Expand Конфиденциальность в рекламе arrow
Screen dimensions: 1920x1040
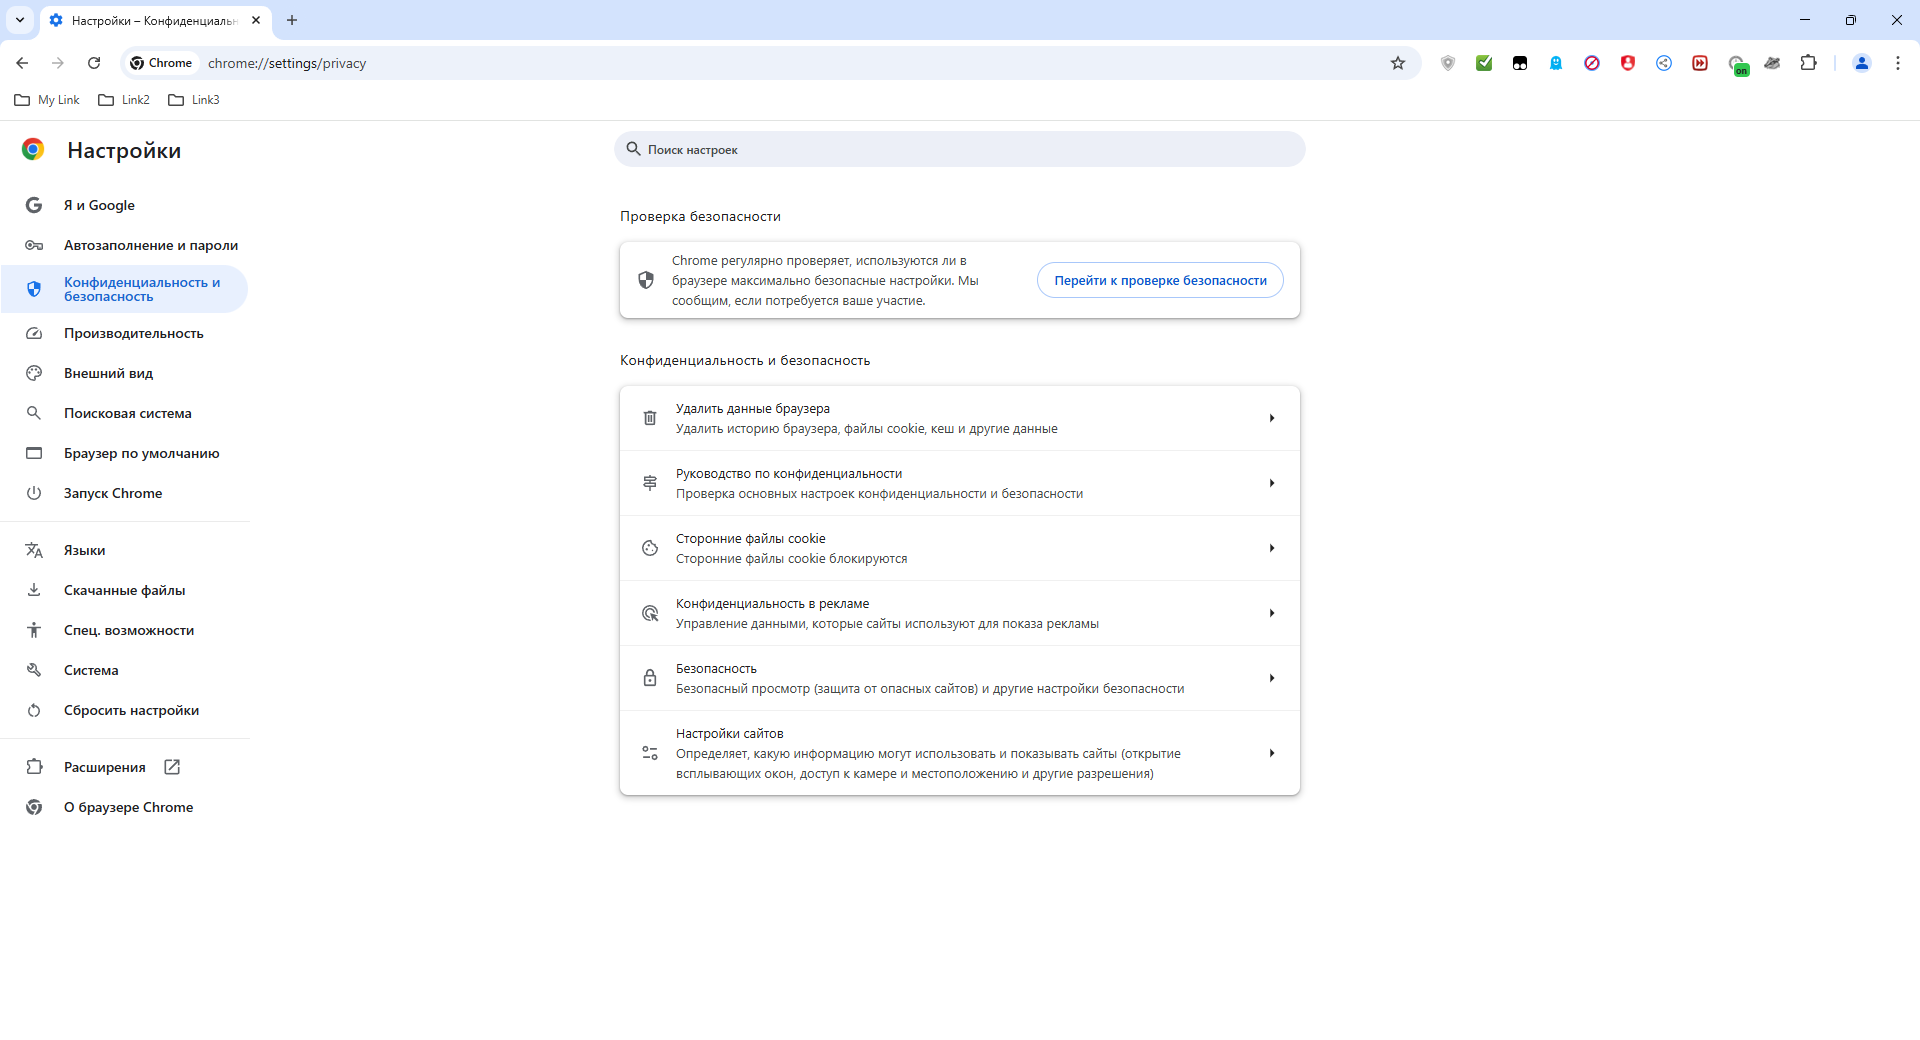coord(1272,613)
